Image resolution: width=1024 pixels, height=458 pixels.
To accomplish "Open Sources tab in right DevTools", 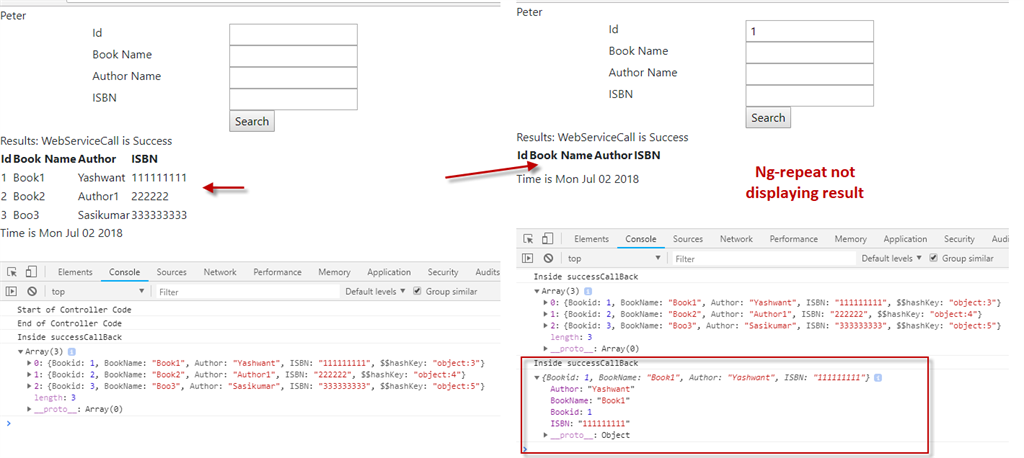I will (x=688, y=239).
